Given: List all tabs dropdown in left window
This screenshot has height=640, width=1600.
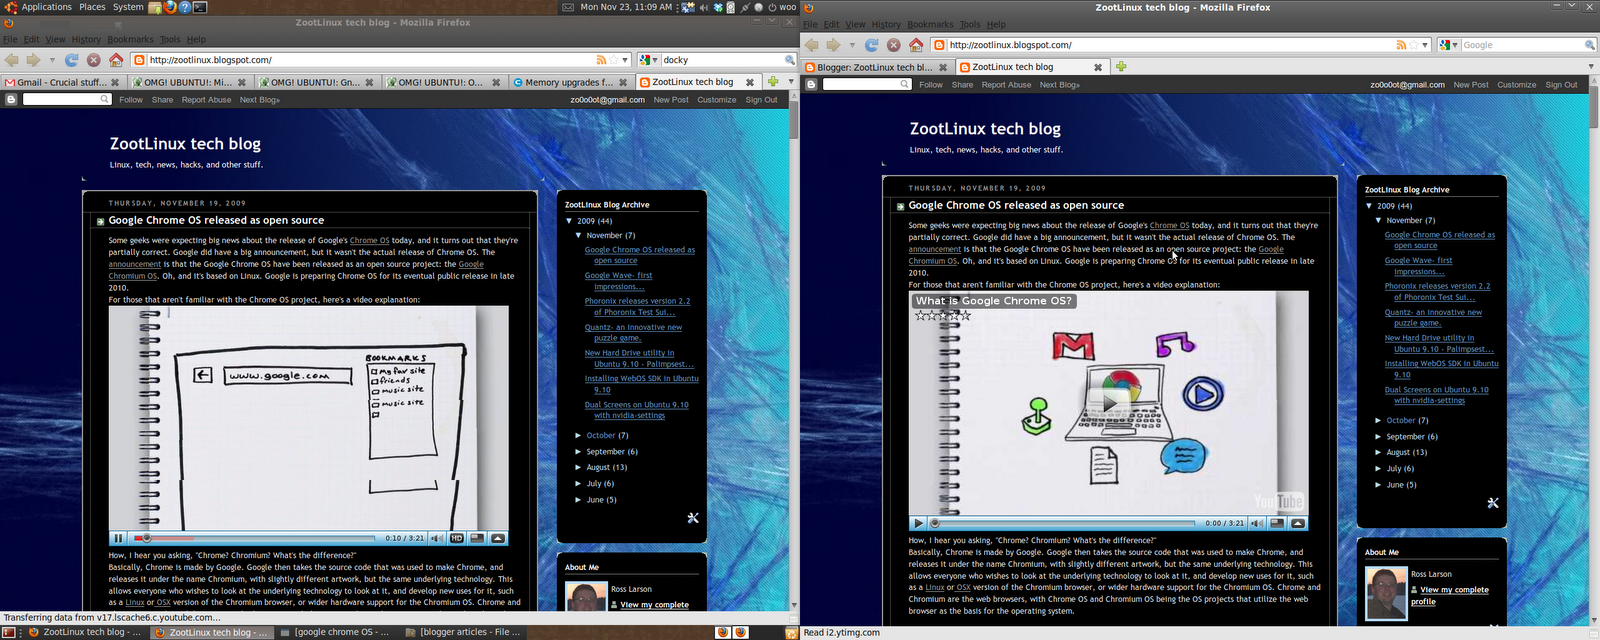Looking at the screenshot, I should pos(791,82).
